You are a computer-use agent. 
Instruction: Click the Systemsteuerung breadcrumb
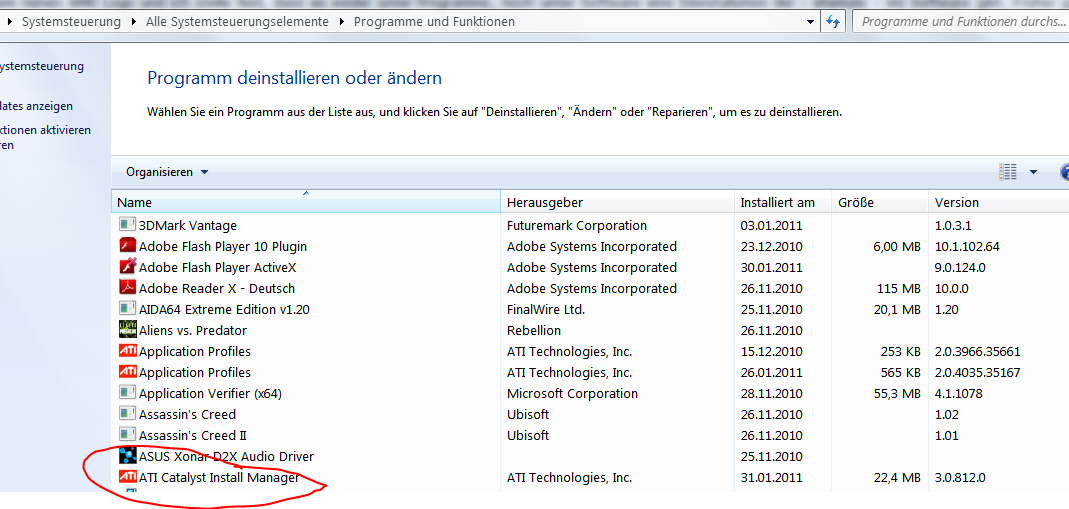(x=71, y=22)
